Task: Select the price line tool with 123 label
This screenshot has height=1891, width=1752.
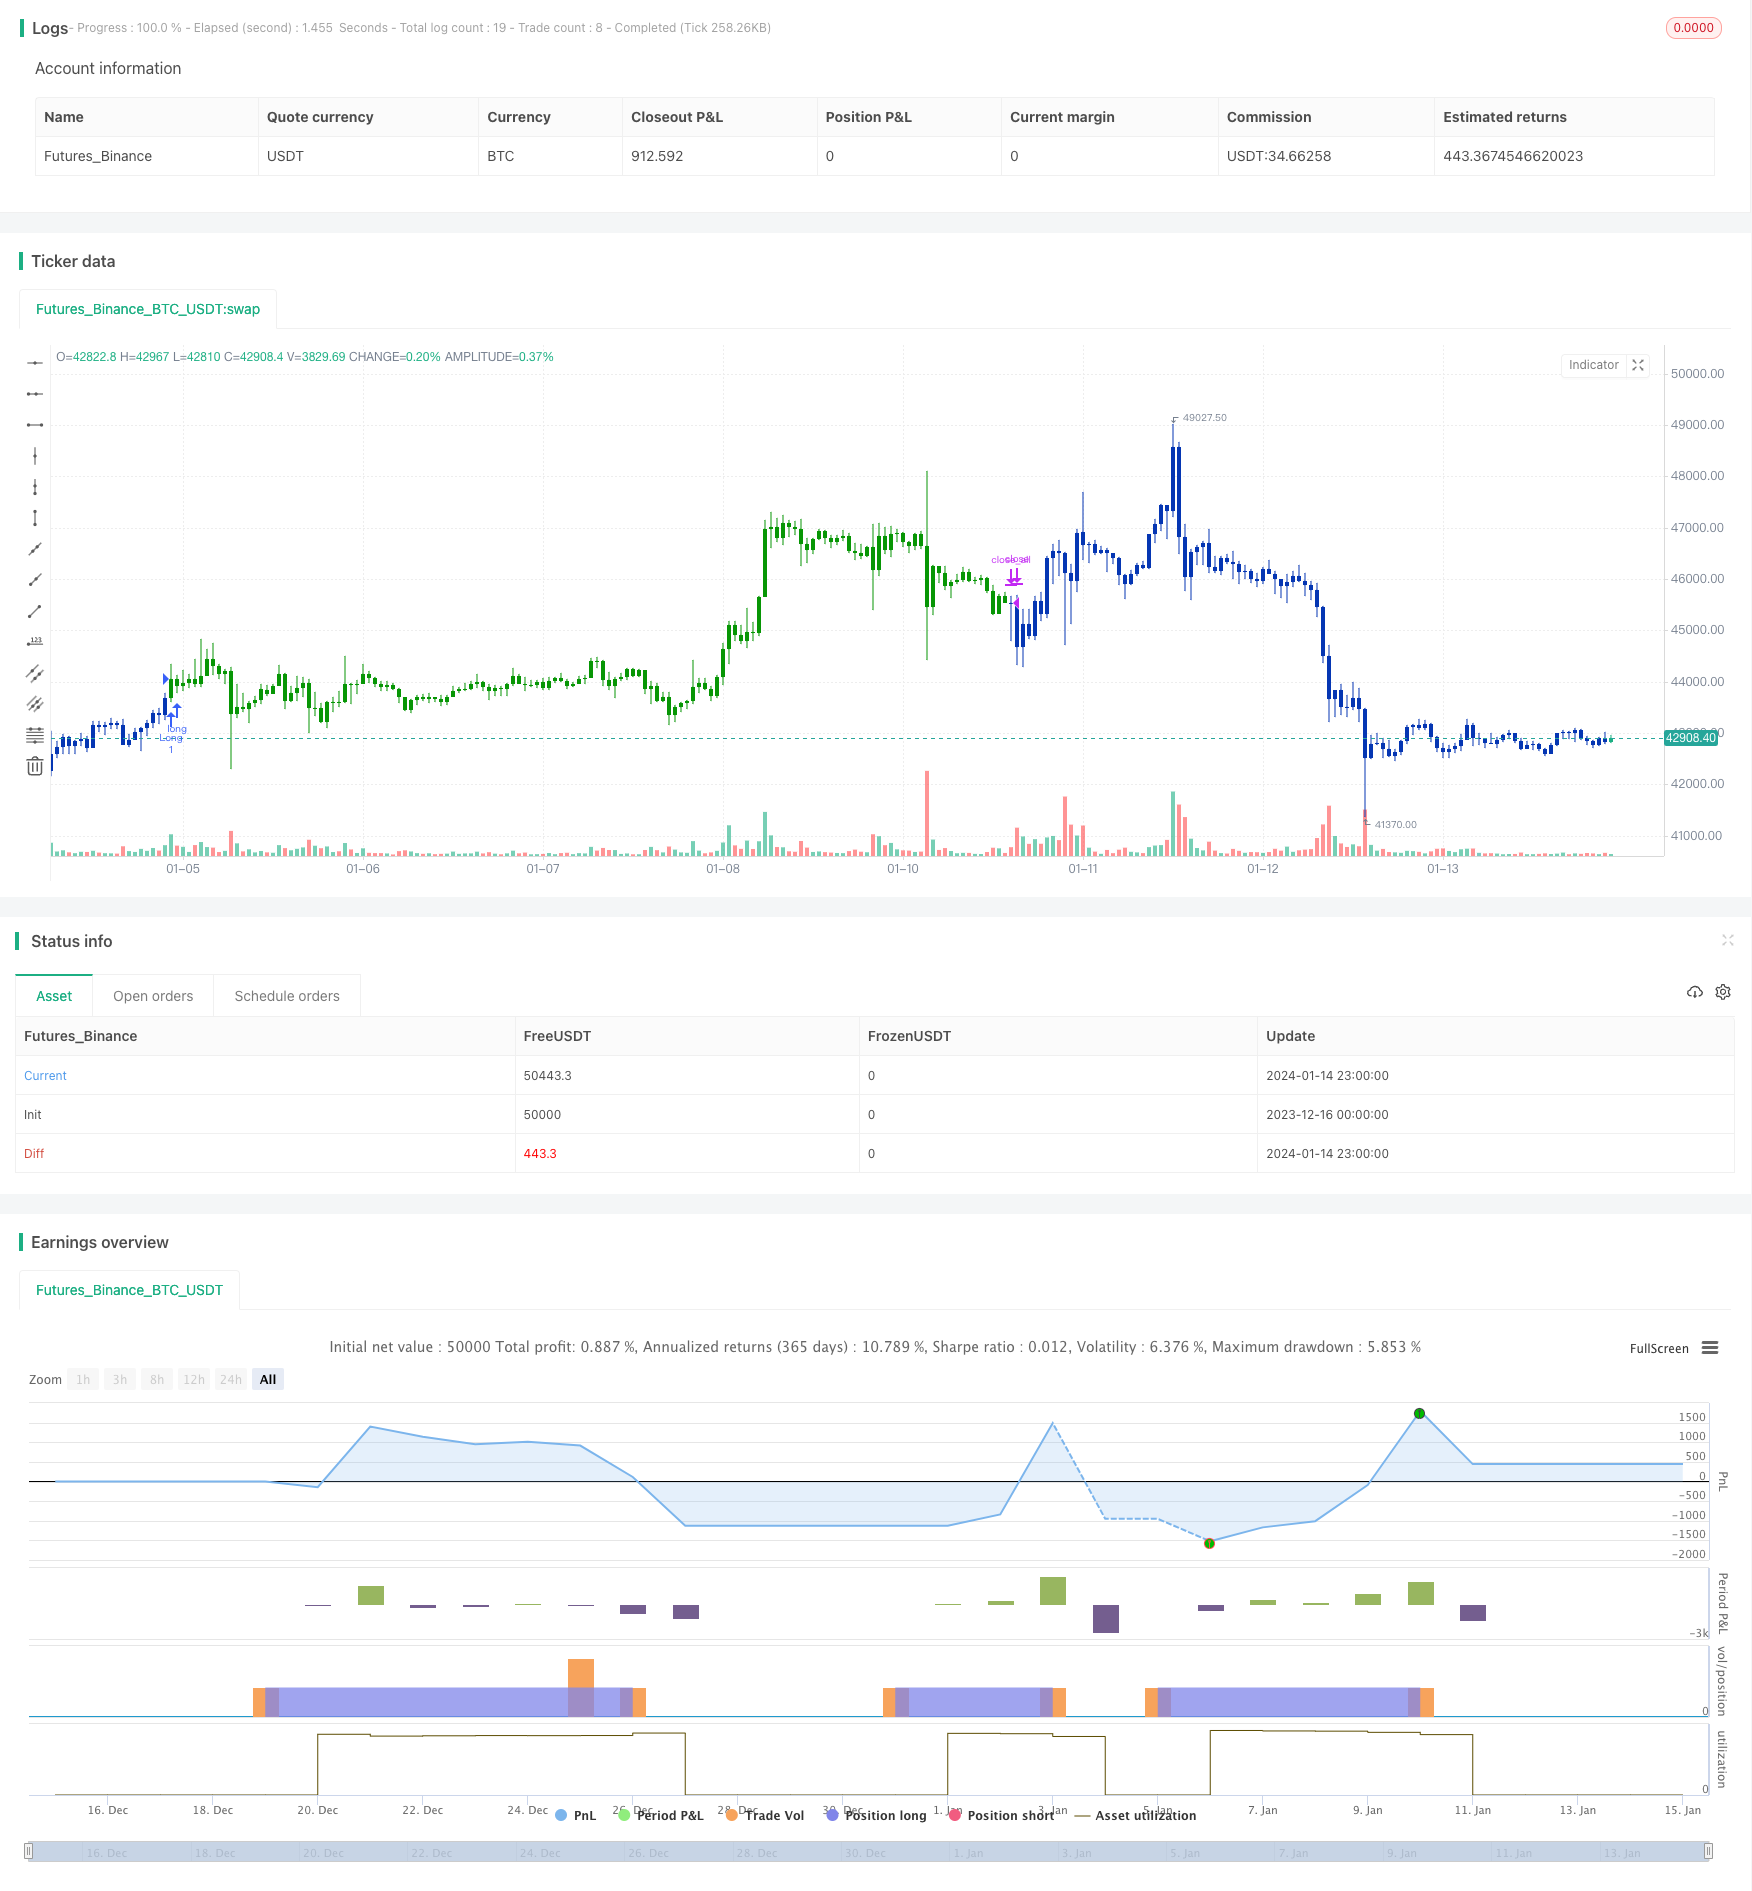Action: (35, 642)
